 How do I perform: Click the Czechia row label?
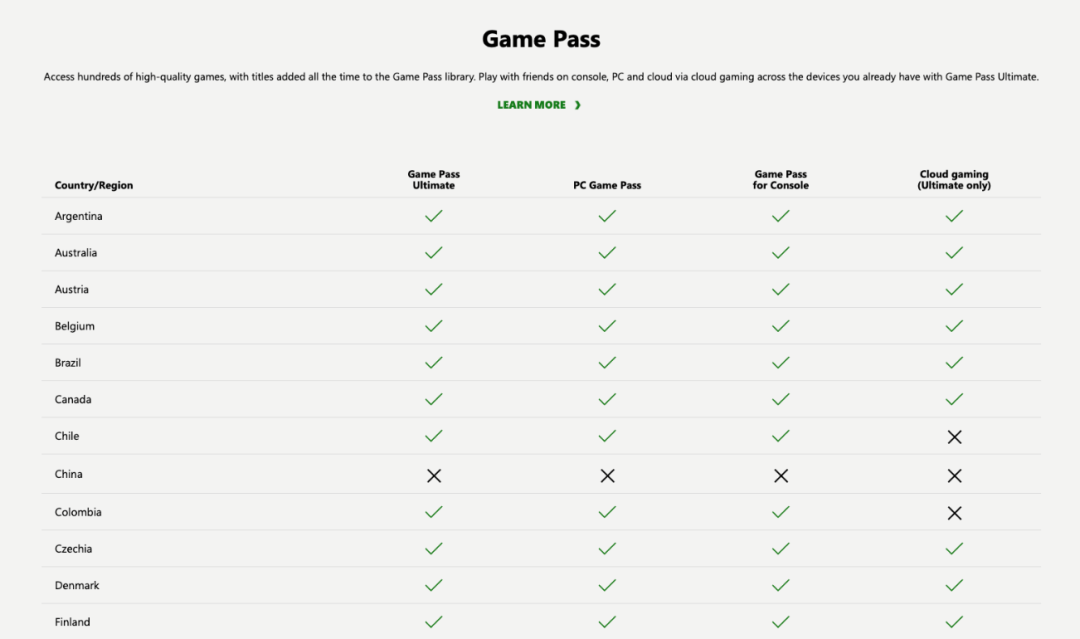click(x=75, y=549)
